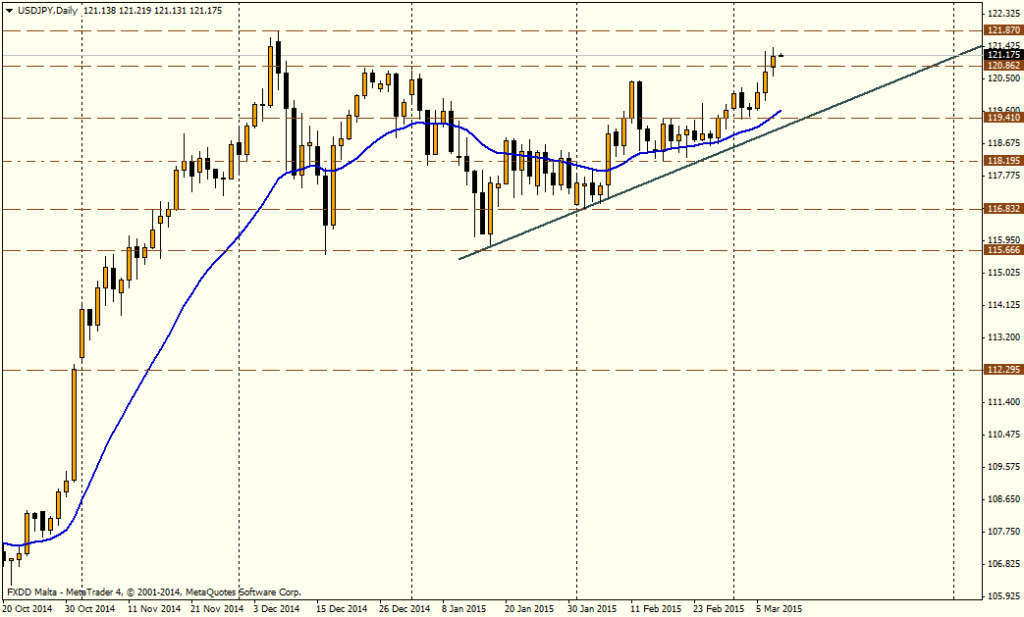Select the 118.195 dash-dot level label
Screen dimensions: 1024x617
pyautogui.click(x=1001, y=161)
